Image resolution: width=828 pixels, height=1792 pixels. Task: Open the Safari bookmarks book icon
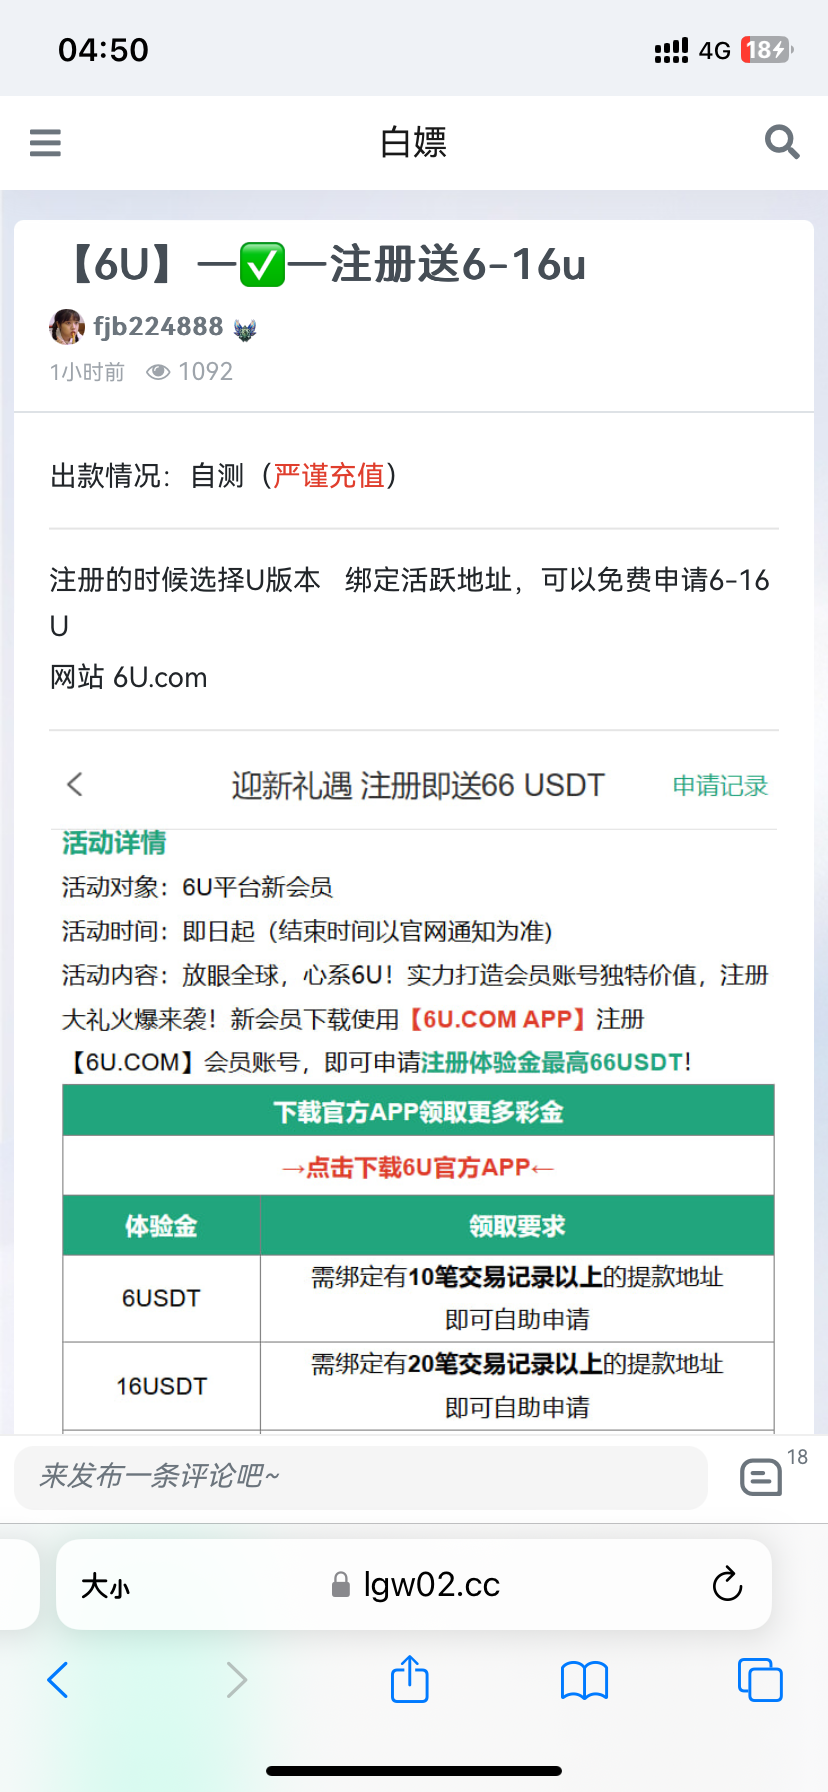pos(585,1680)
